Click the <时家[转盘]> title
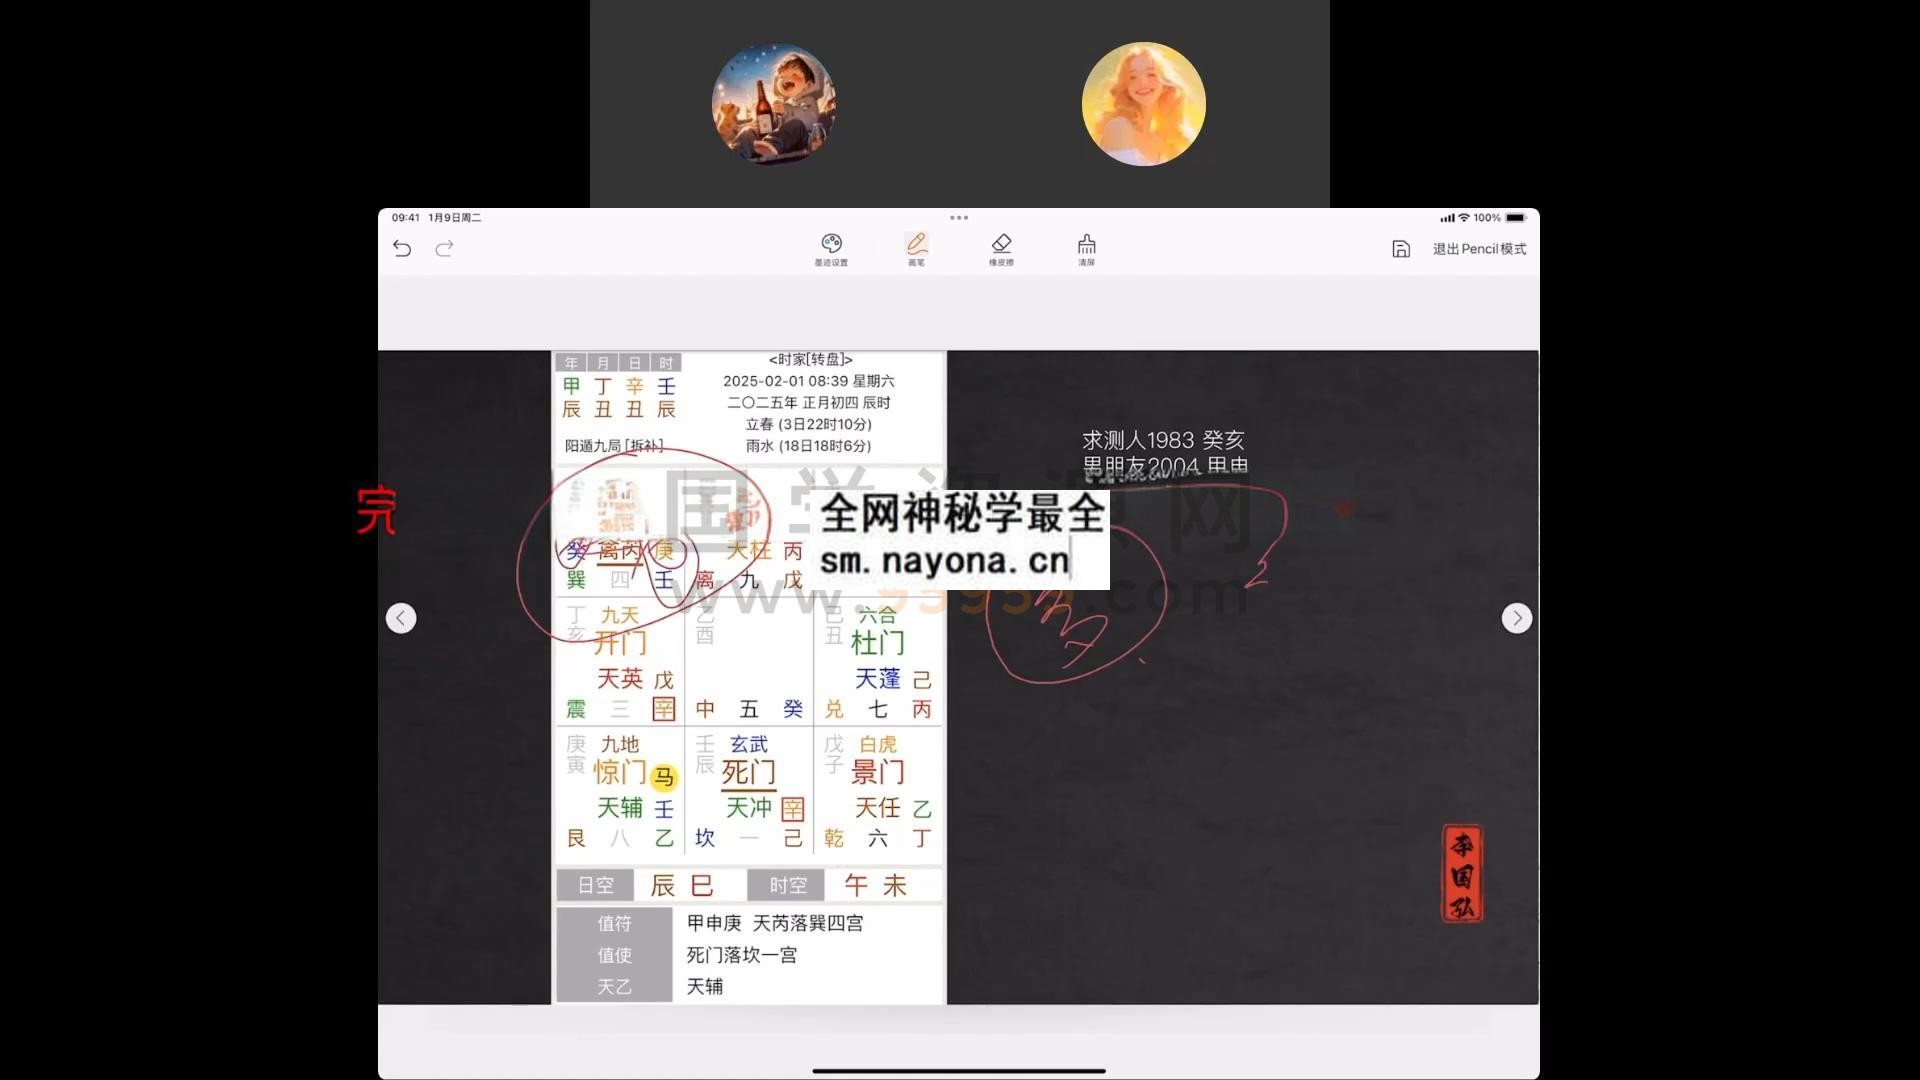Viewport: 1920px width, 1080px height. tap(811, 359)
